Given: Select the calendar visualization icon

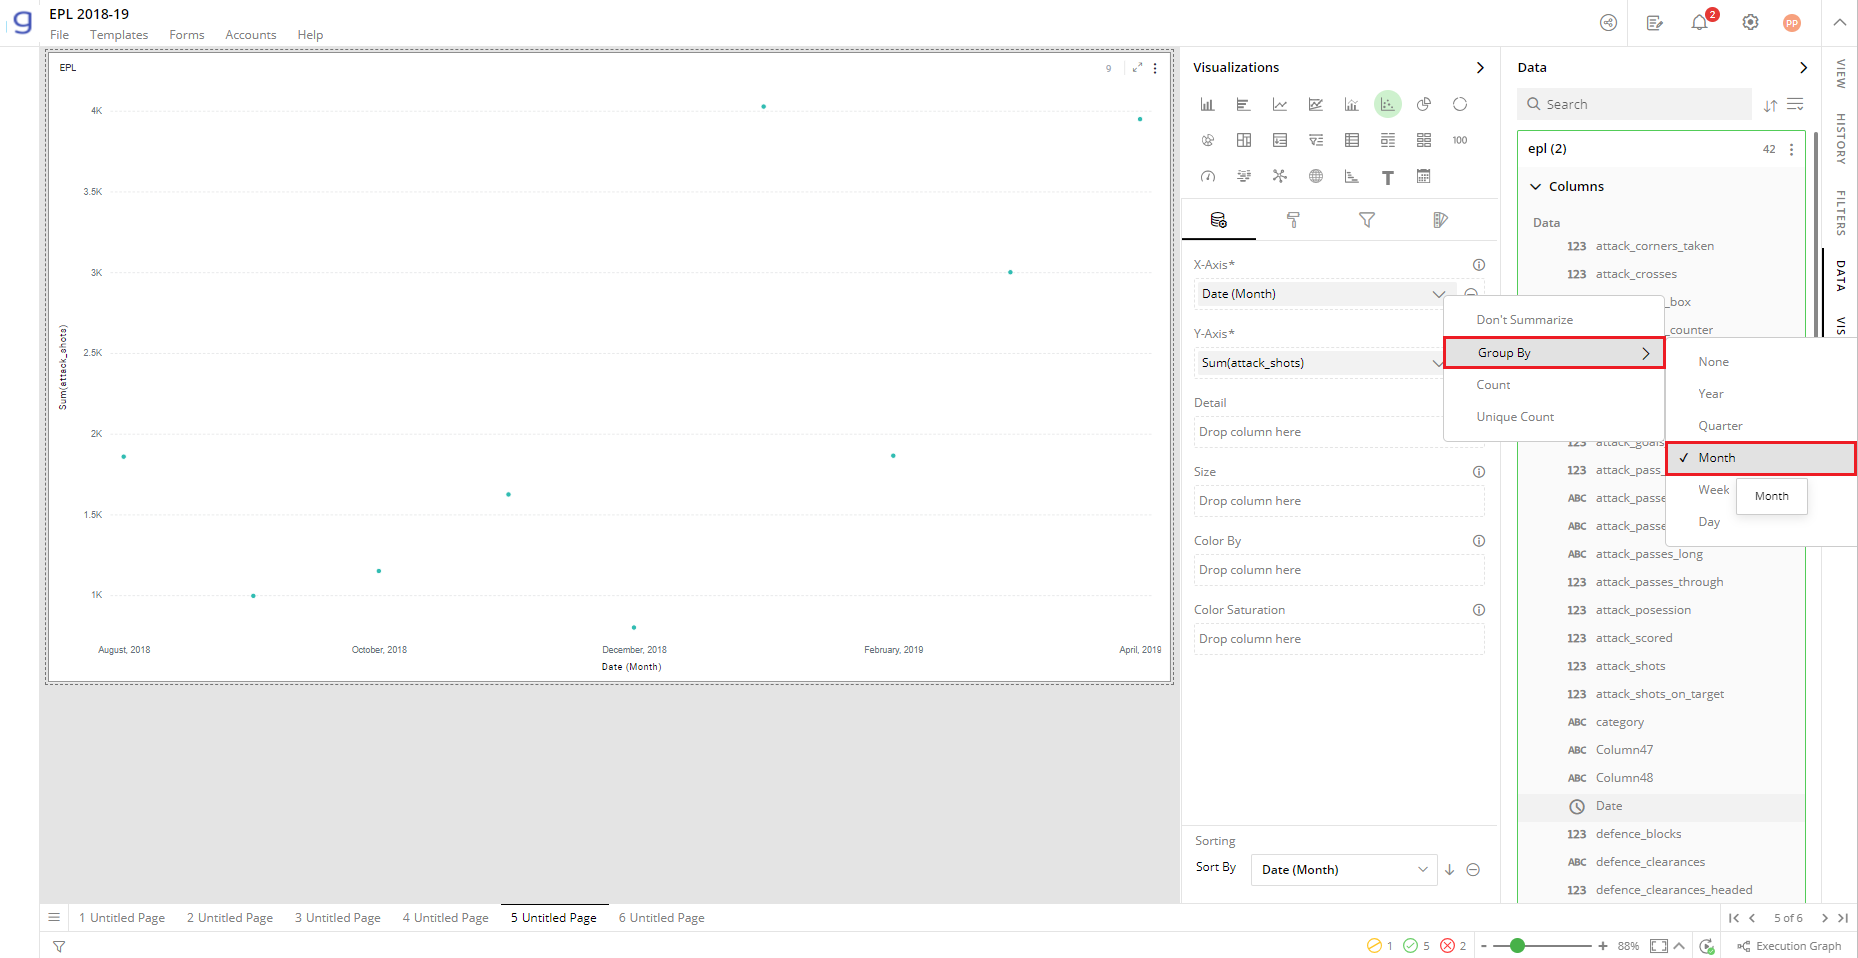Looking at the screenshot, I should click(x=1424, y=176).
